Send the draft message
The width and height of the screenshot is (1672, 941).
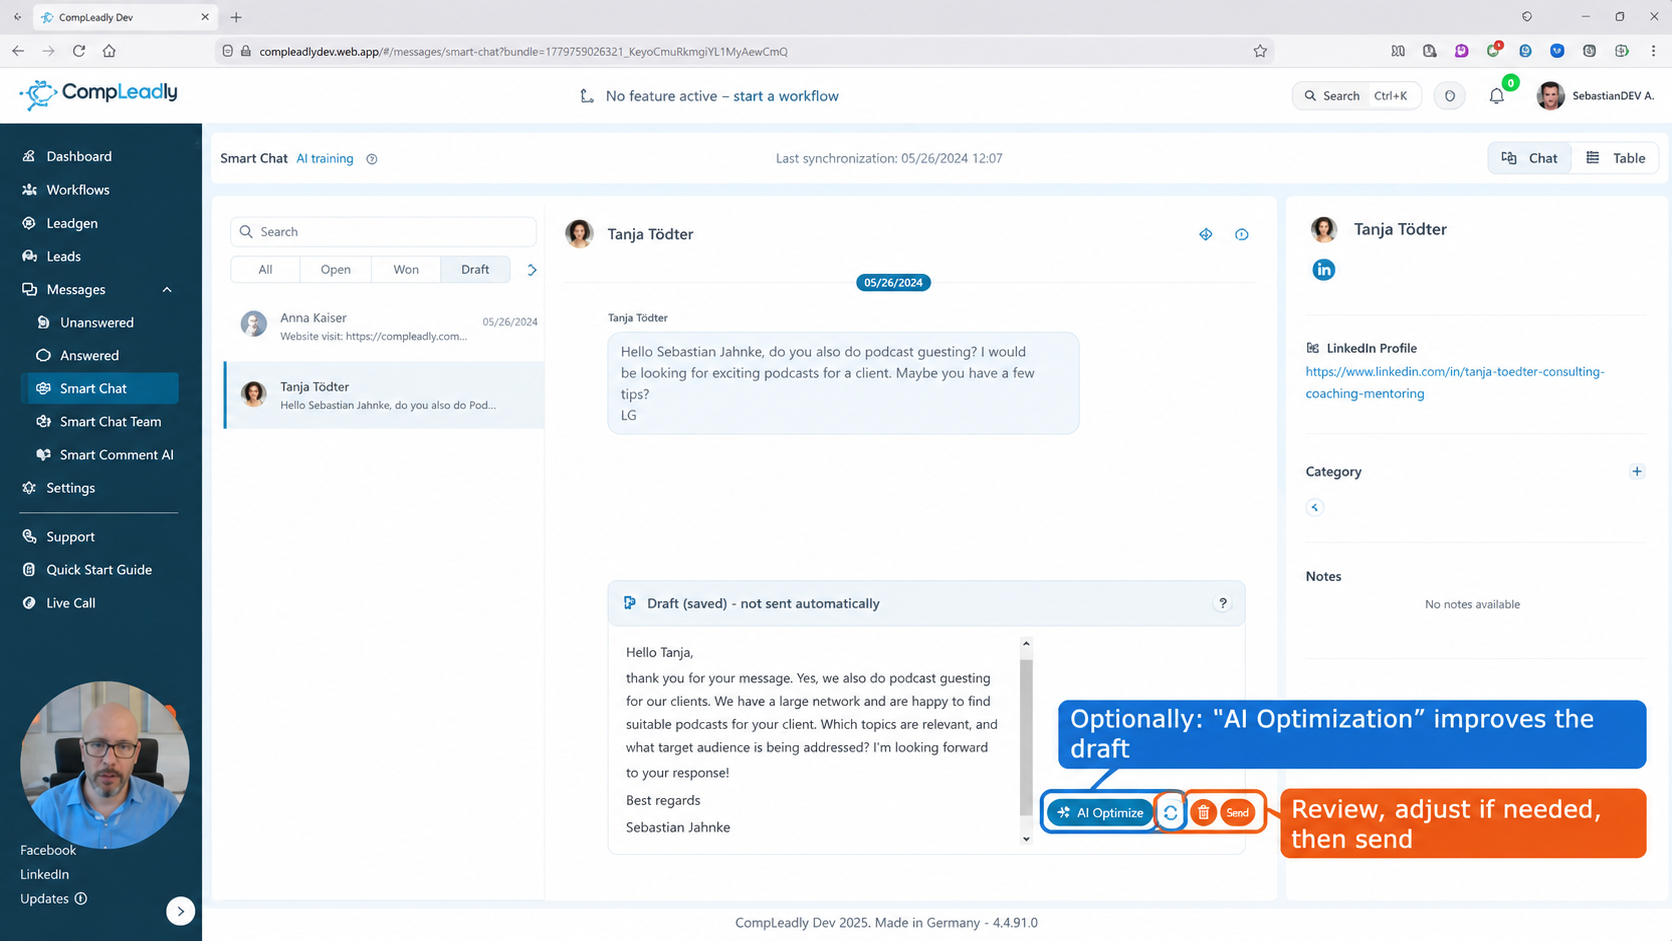tap(1238, 813)
